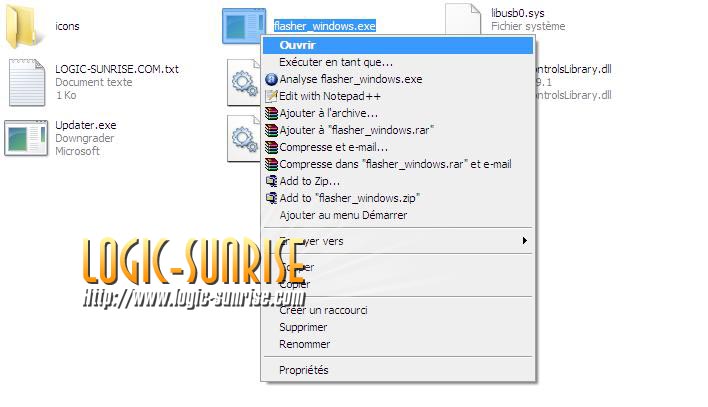Select Edit with Notepad++
708x407 pixels.
398,96
